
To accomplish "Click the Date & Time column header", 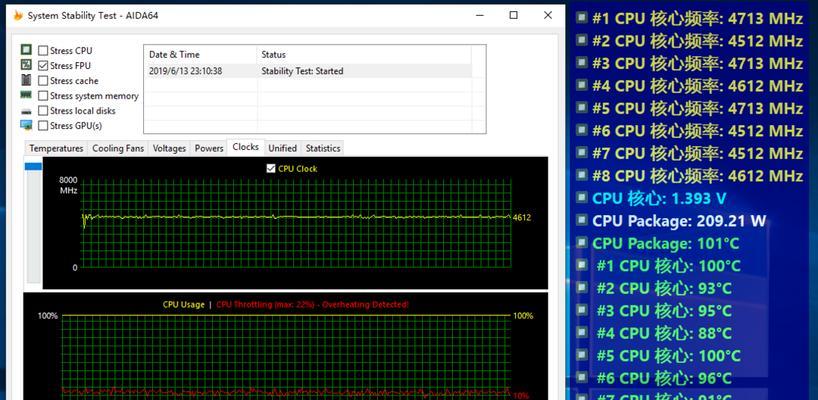I will pyautogui.click(x=200, y=54).
